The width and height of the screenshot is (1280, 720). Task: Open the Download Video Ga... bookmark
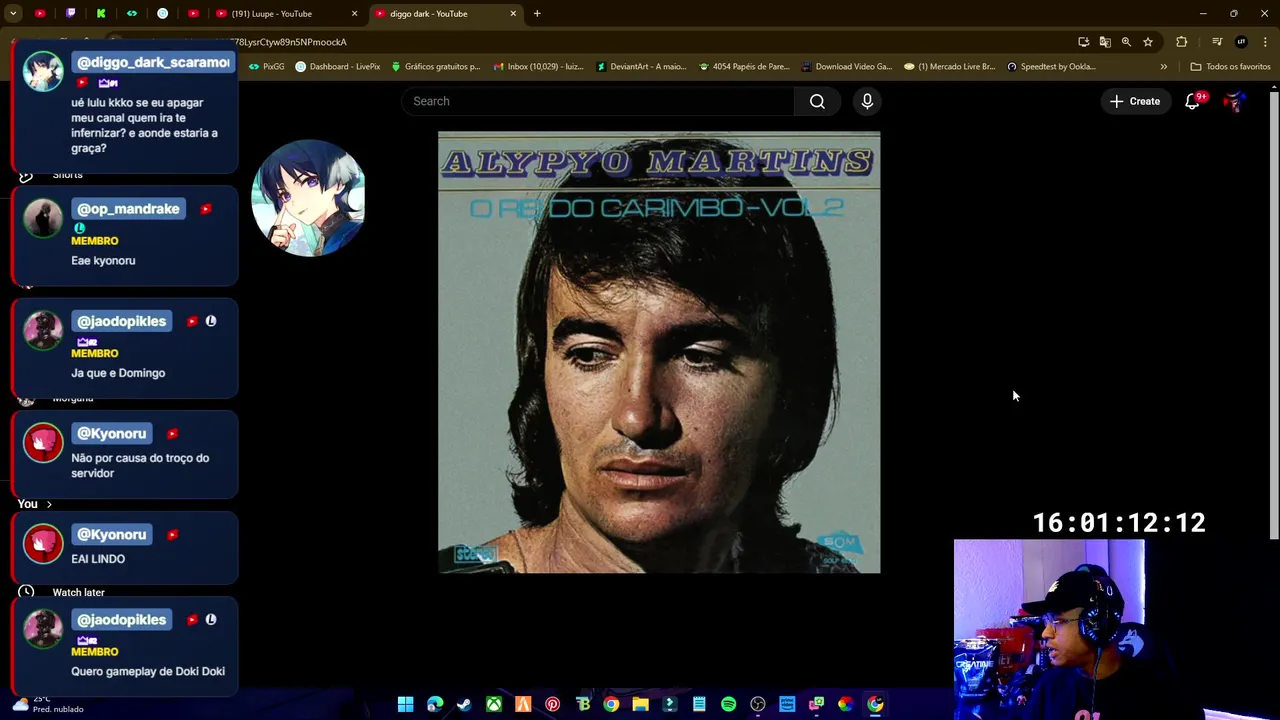[847, 67]
